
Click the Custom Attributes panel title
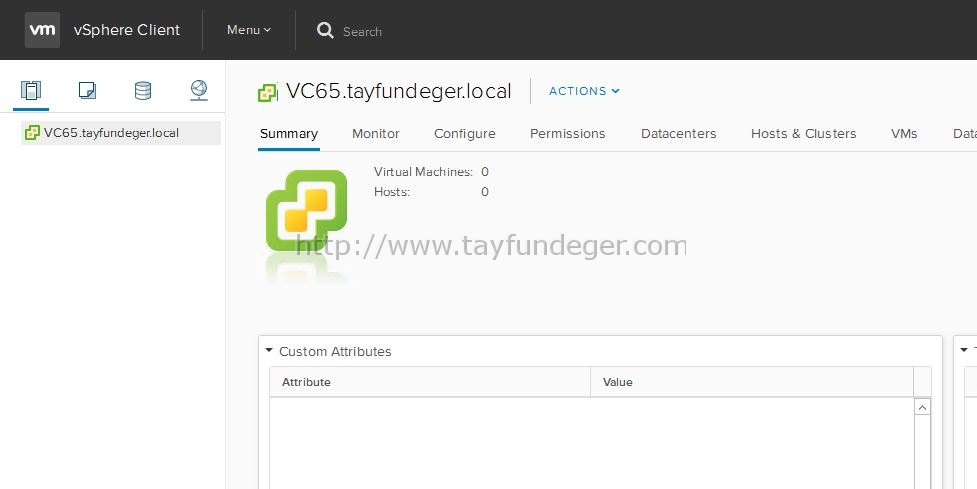tap(335, 351)
